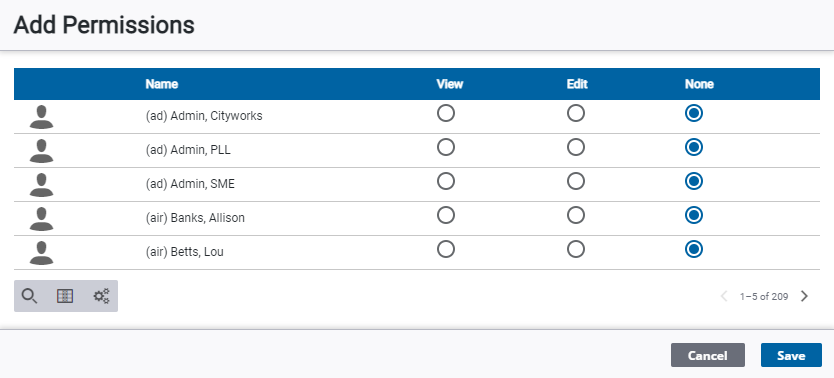The height and width of the screenshot is (378, 834).
Task: Click the user avatar for Admin, Cityworks
Action: (x=41, y=116)
